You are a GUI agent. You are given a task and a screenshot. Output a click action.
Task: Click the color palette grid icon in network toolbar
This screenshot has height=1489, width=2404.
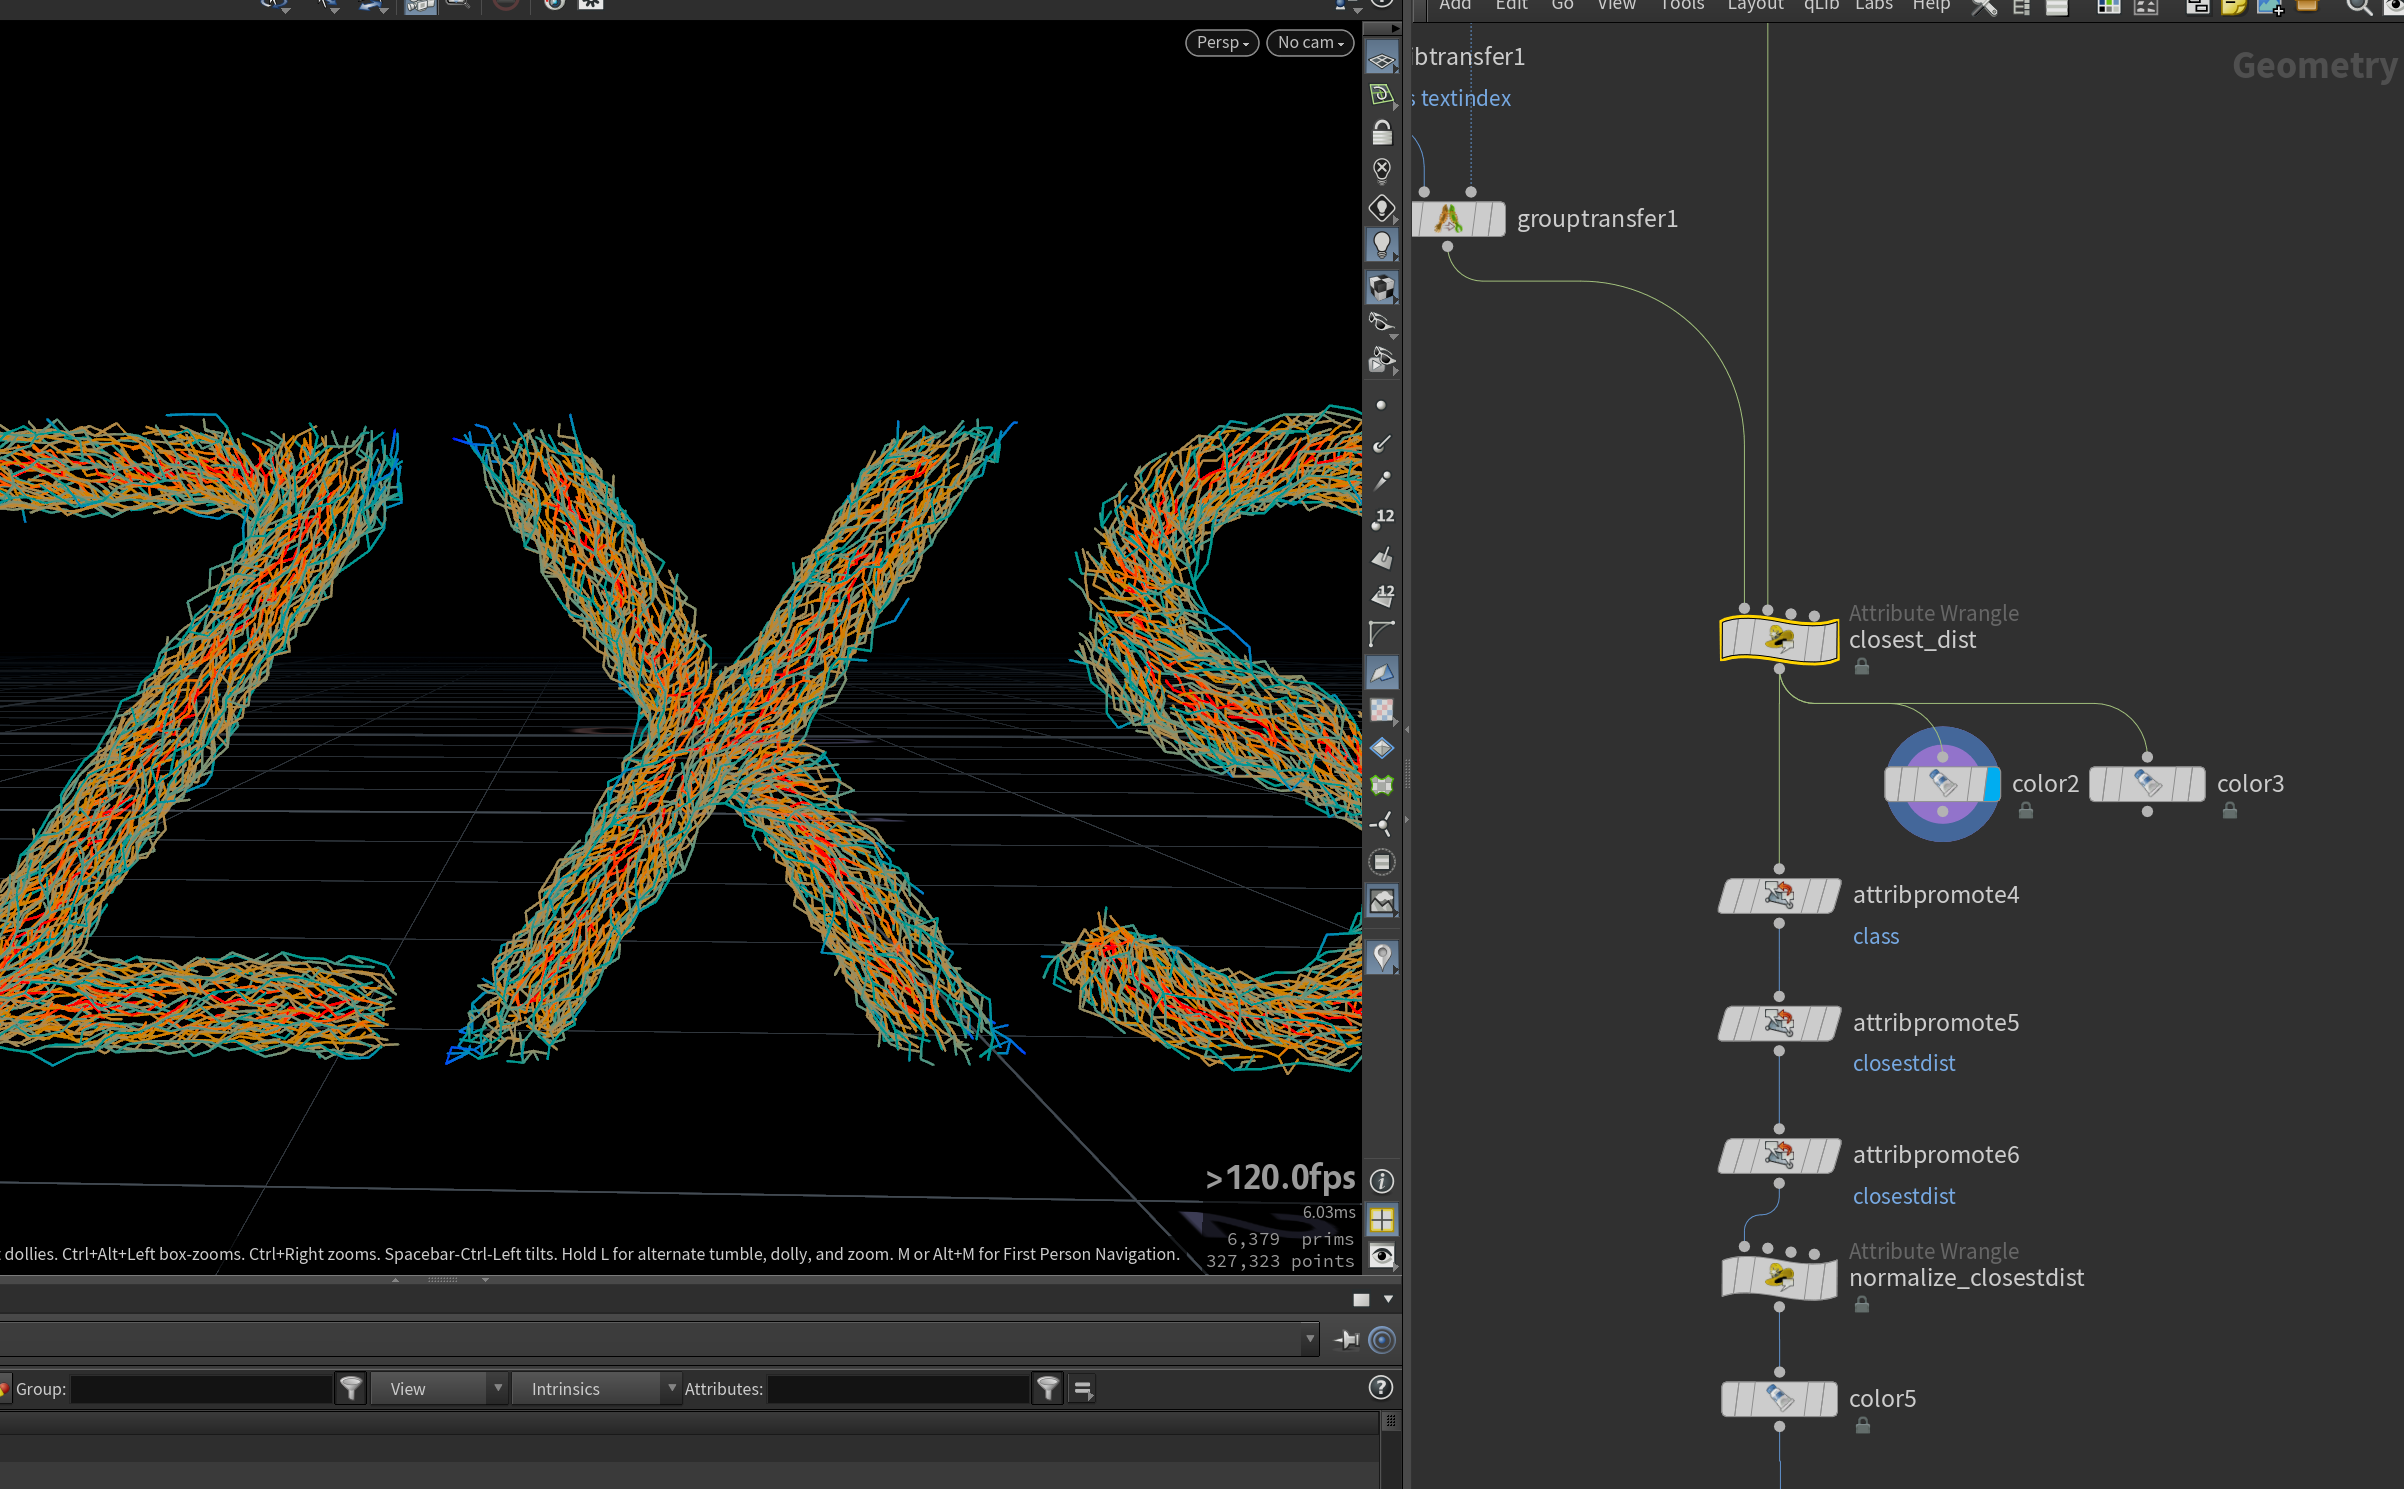pos(2108,8)
